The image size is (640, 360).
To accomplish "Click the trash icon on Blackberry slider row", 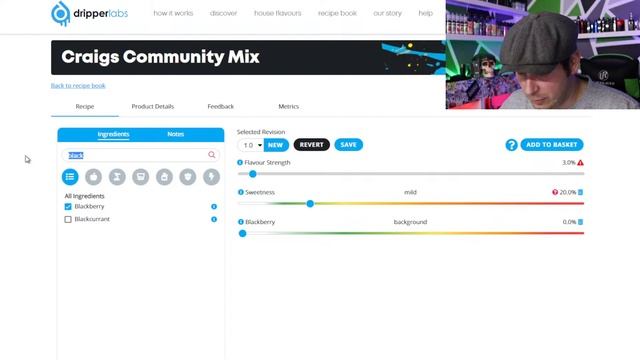I will click(580, 222).
